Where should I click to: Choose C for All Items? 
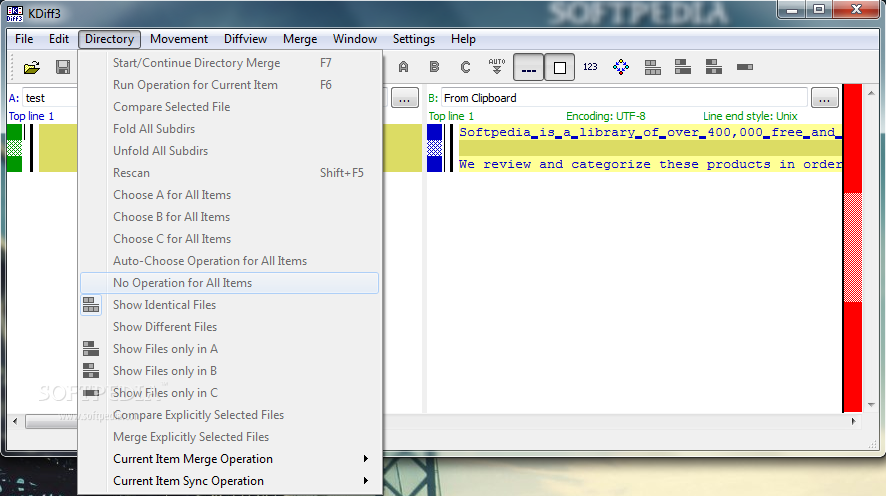click(229, 239)
